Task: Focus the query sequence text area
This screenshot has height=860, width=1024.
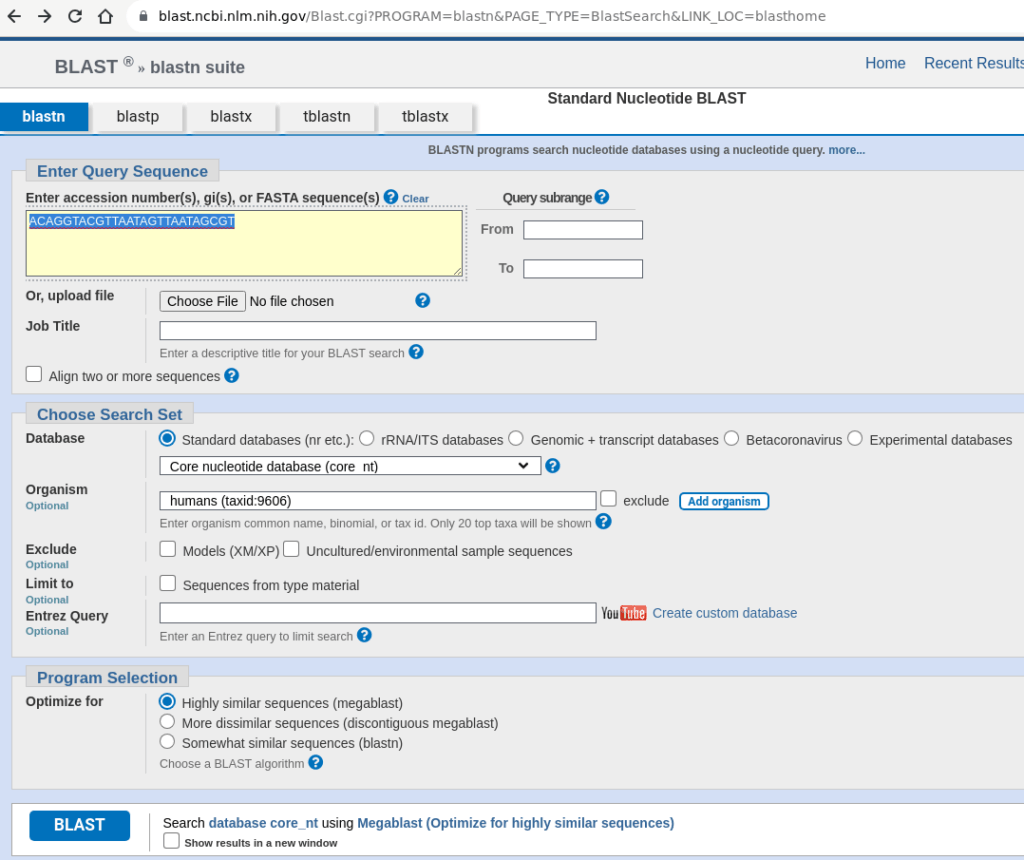Action: coord(244,243)
